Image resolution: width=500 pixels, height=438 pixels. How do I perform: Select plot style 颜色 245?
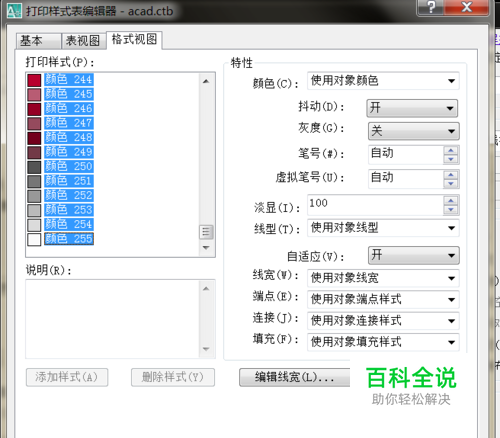pos(69,94)
